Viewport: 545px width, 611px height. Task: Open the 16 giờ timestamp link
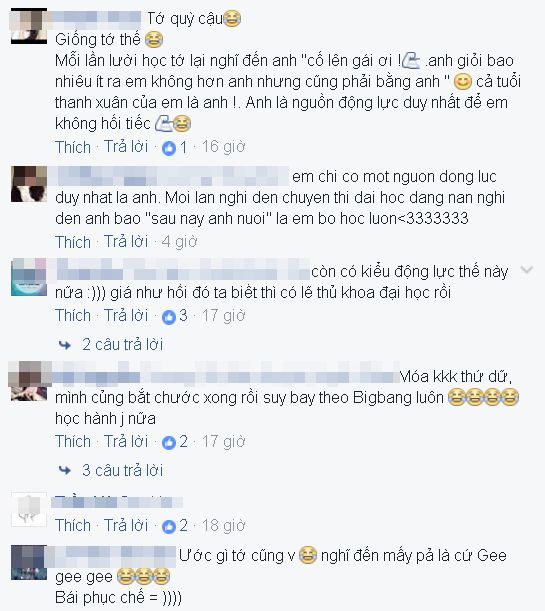[224, 147]
